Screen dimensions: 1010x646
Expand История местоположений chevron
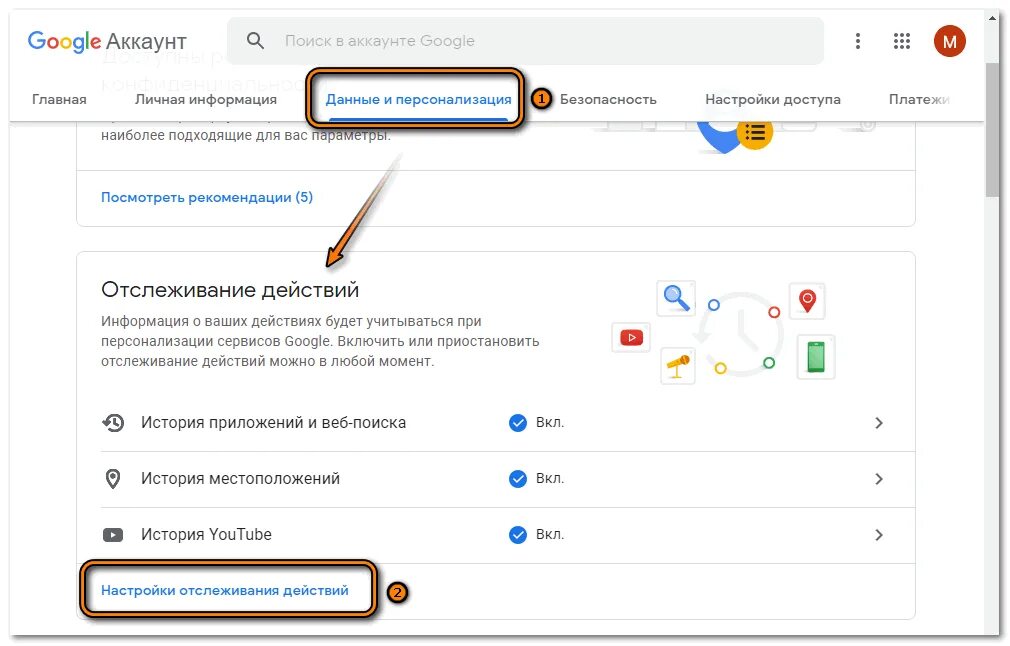pos(879,479)
